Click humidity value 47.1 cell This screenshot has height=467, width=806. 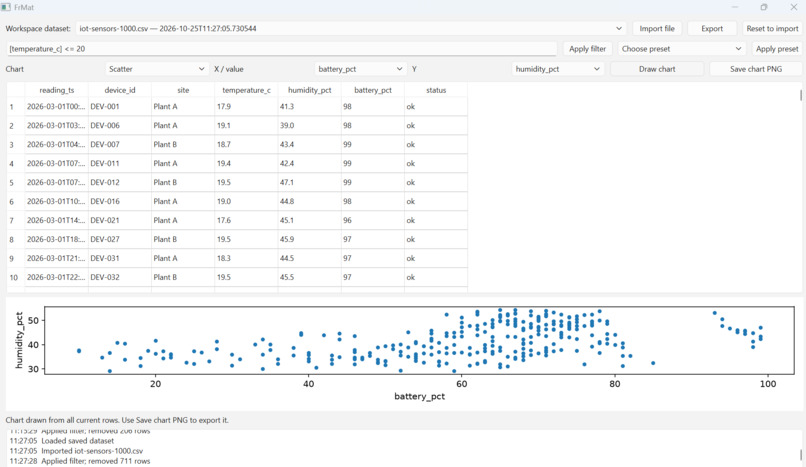pyautogui.click(x=309, y=182)
